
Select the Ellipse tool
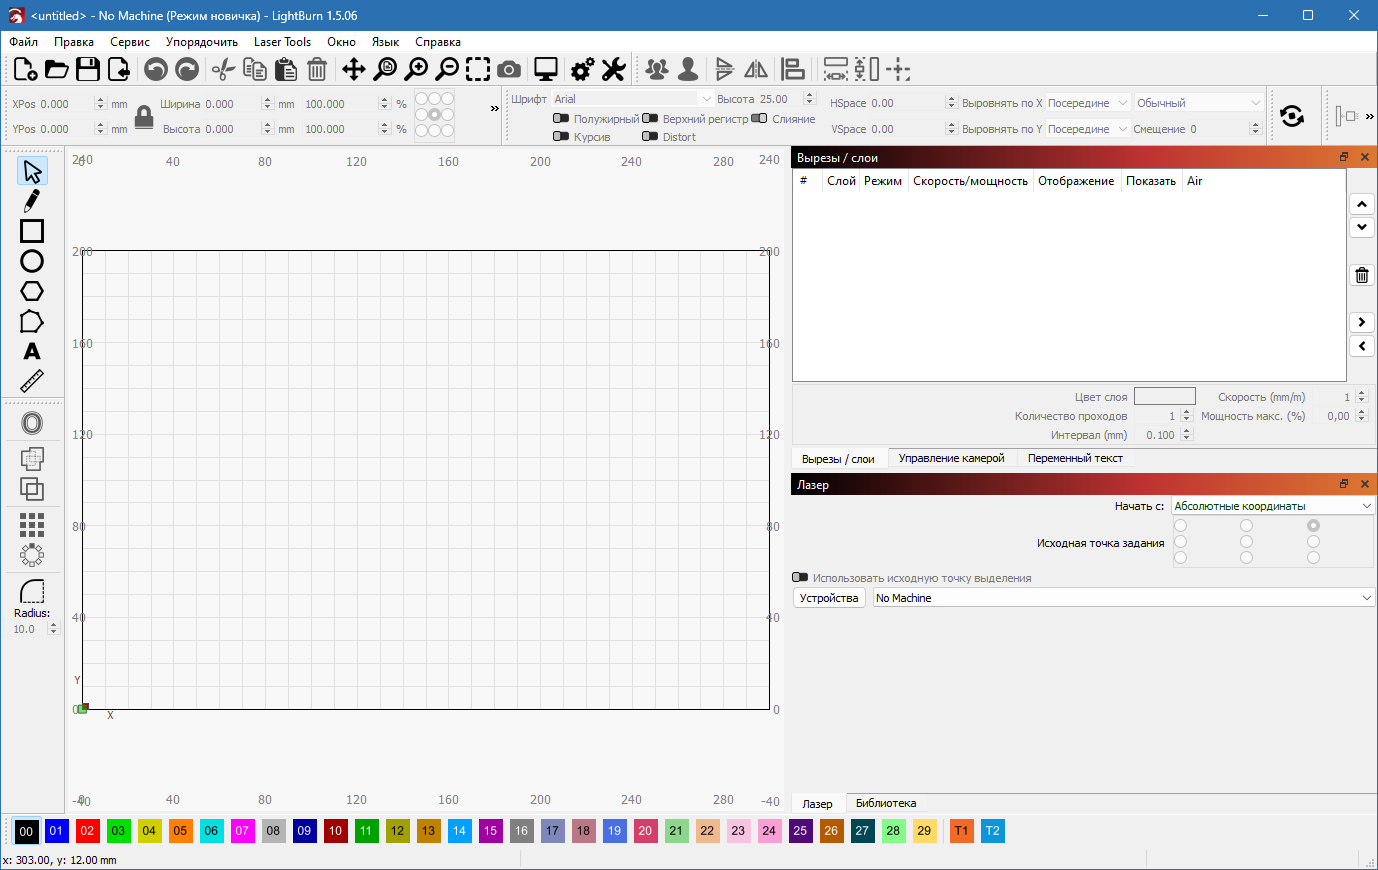pos(32,261)
